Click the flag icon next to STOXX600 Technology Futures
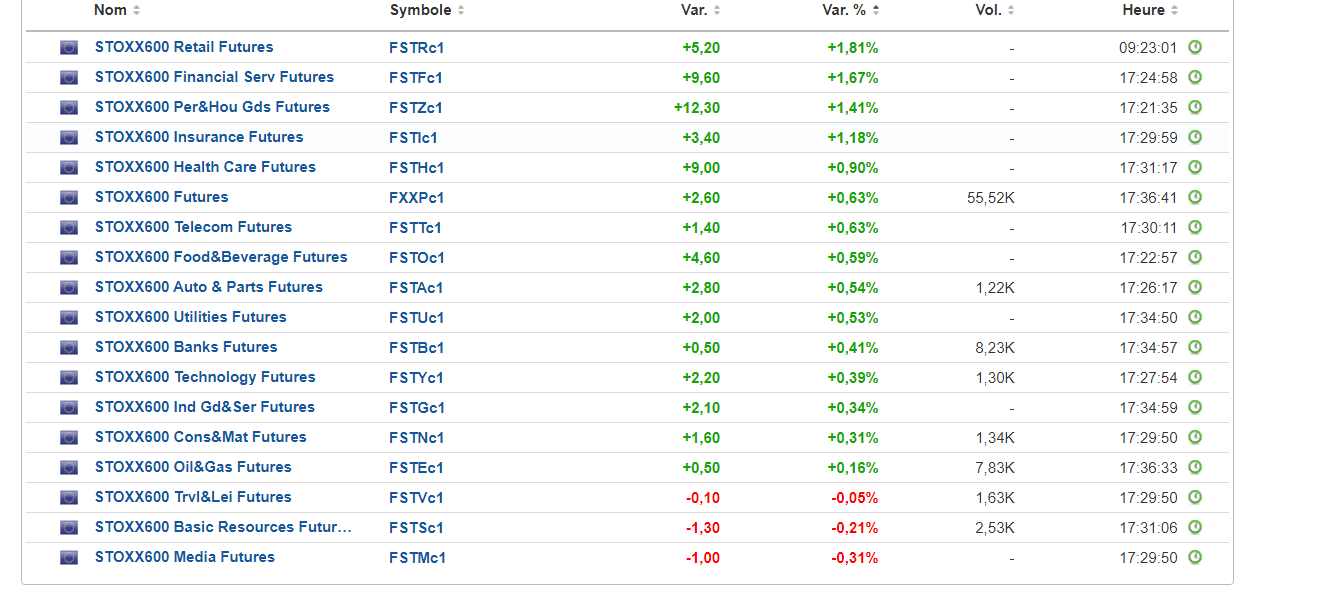The height and width of the screenshot is (604, 1321). pyautogui.click(x=69, y=377)
